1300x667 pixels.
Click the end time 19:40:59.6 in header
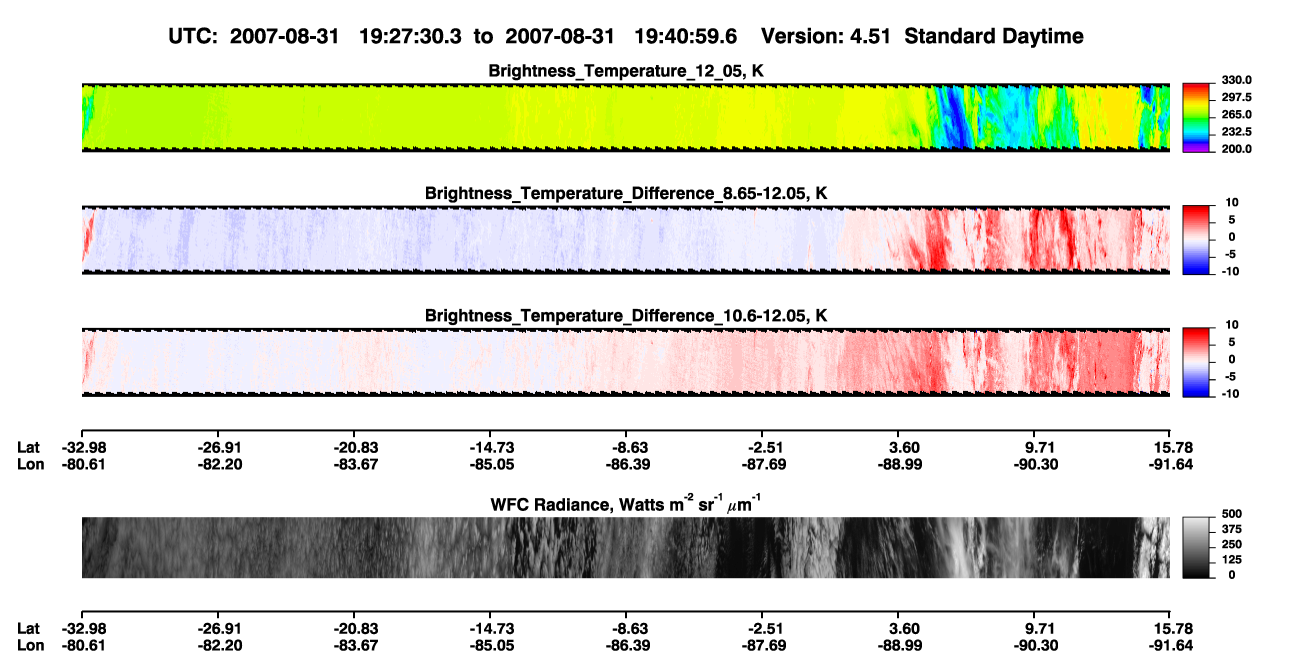[x=685, y=37]
